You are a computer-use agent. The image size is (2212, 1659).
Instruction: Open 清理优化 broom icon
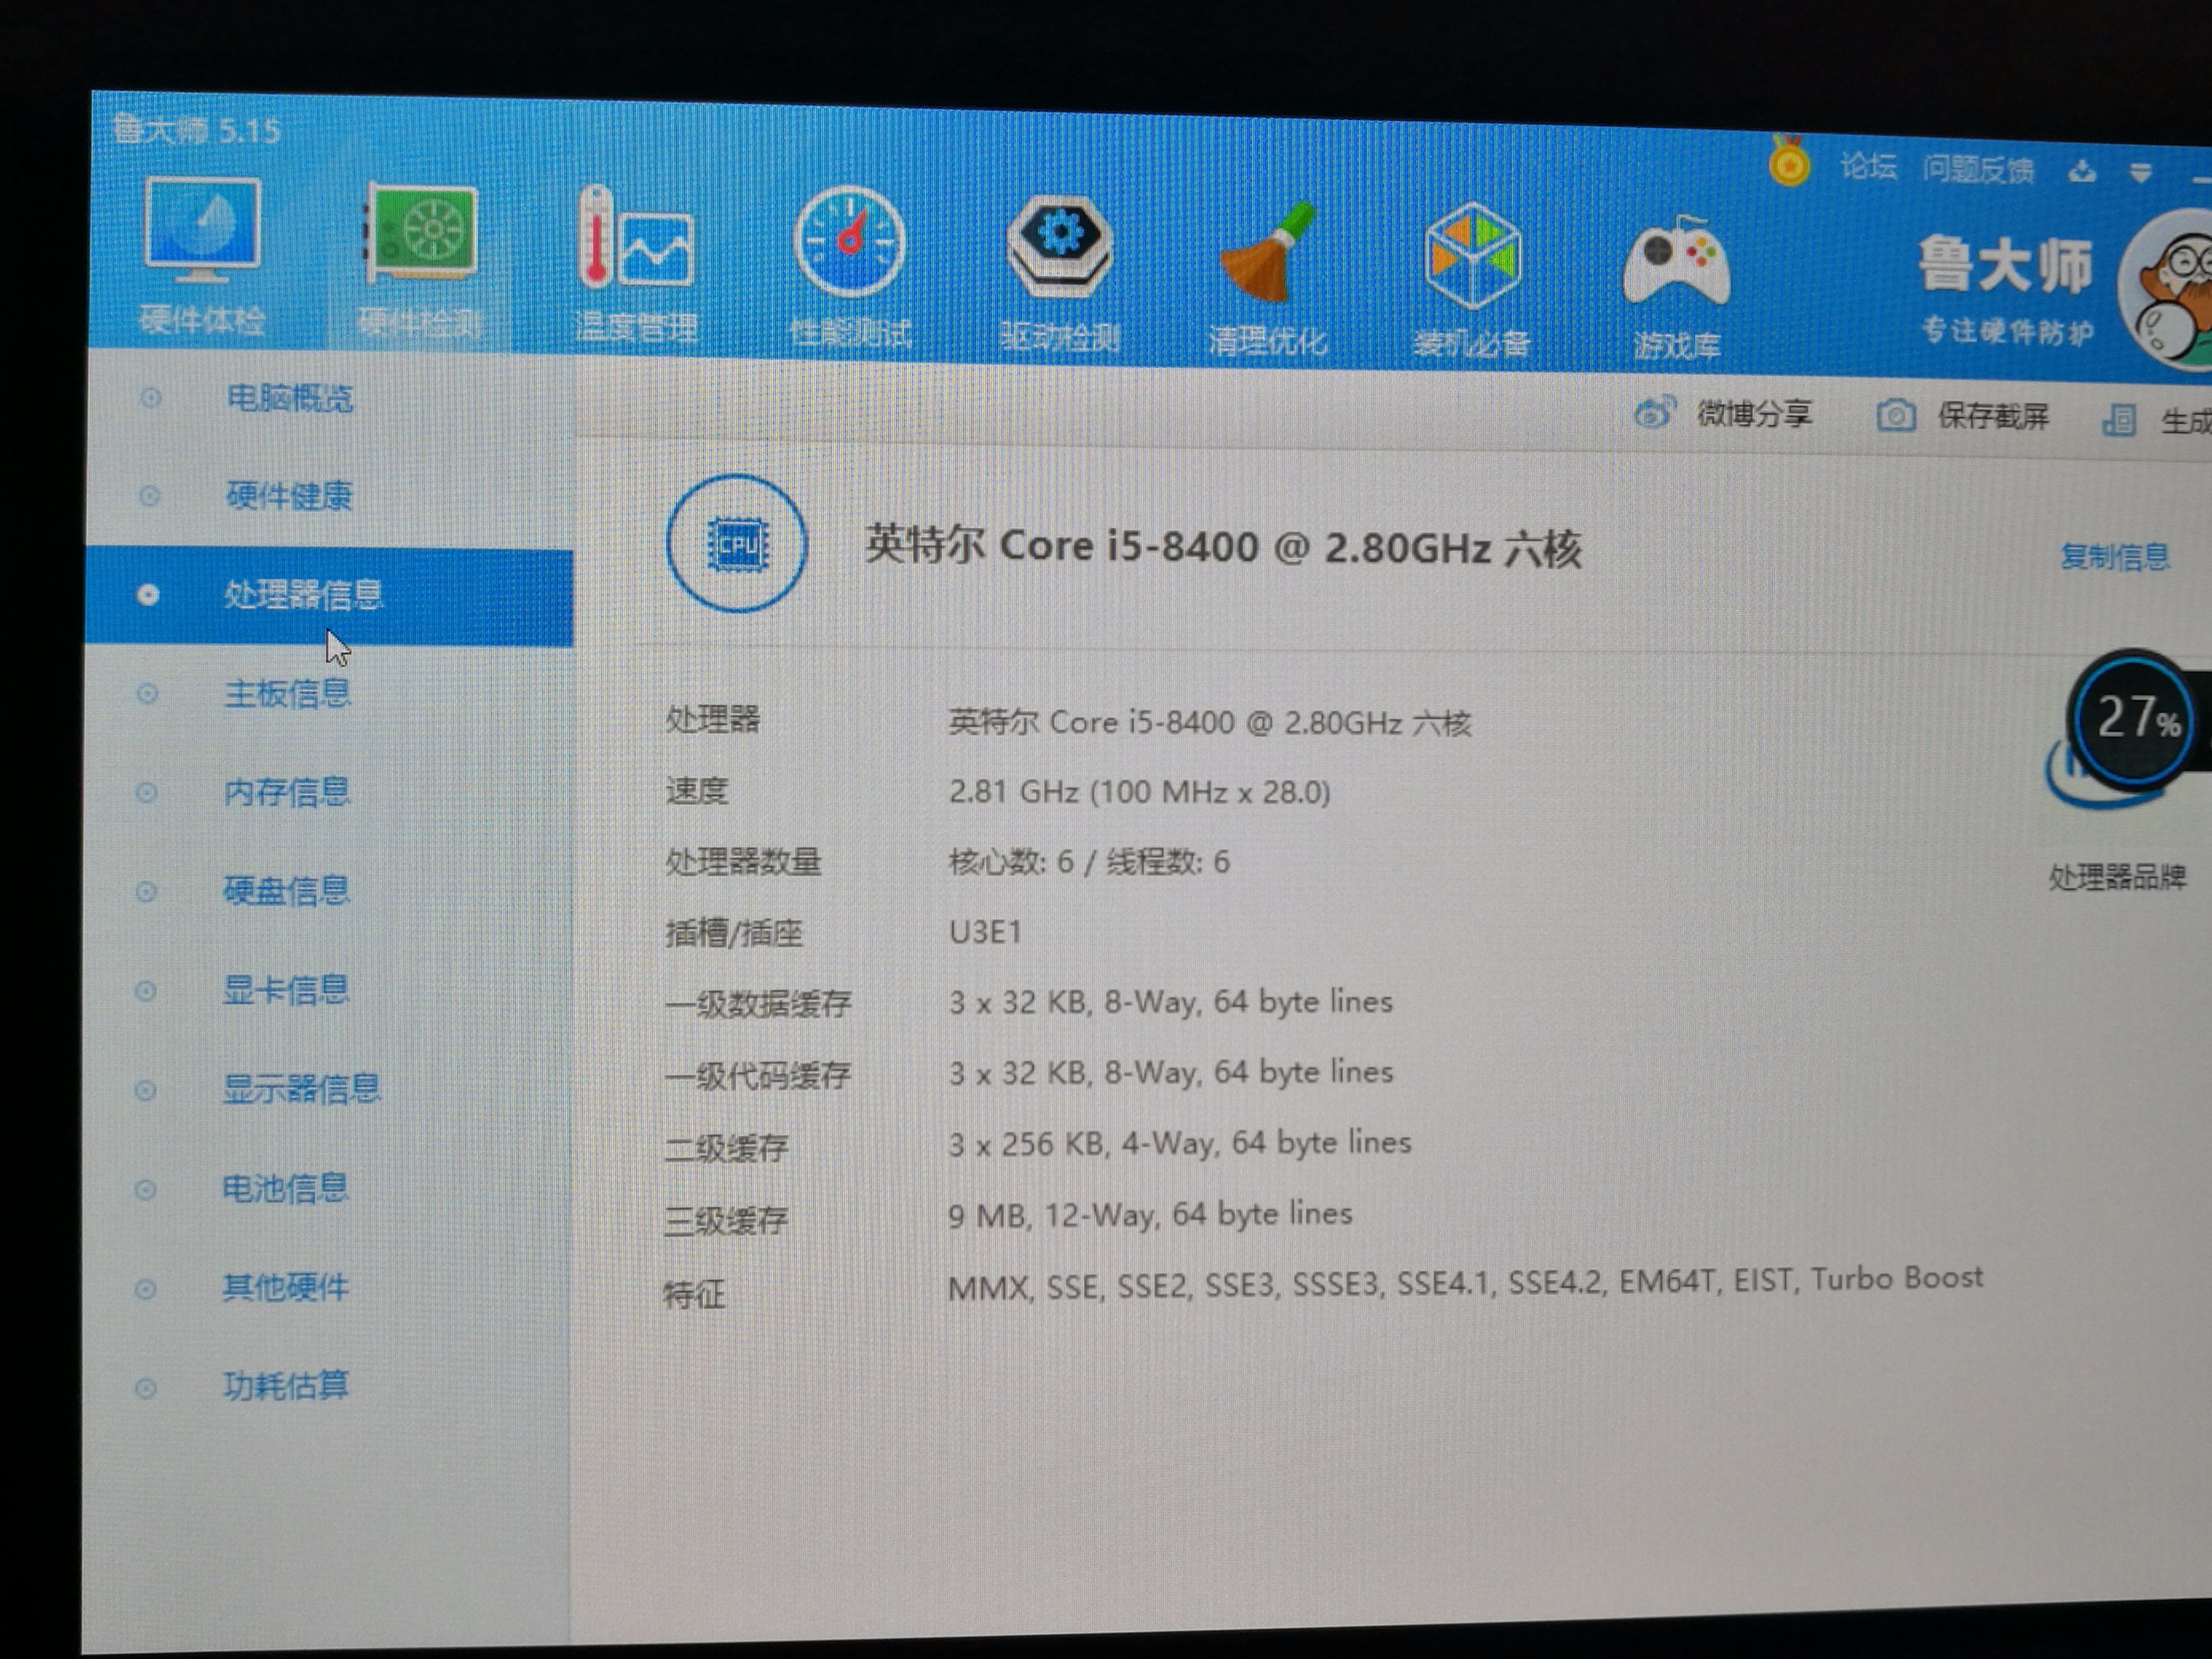point(1268,252)
